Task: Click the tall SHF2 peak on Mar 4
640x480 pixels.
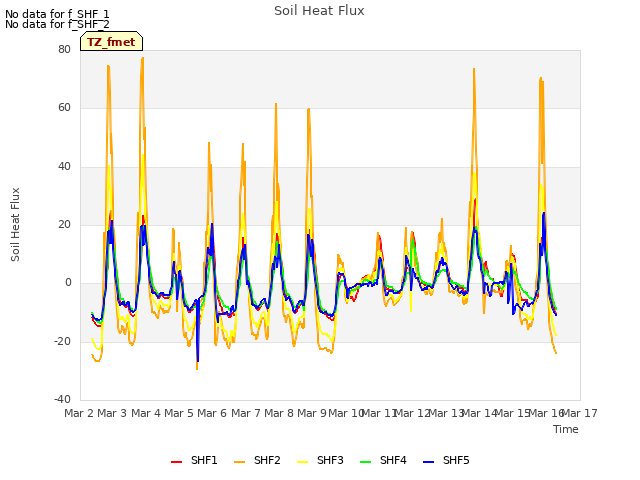Action: [x=142, y=59]
